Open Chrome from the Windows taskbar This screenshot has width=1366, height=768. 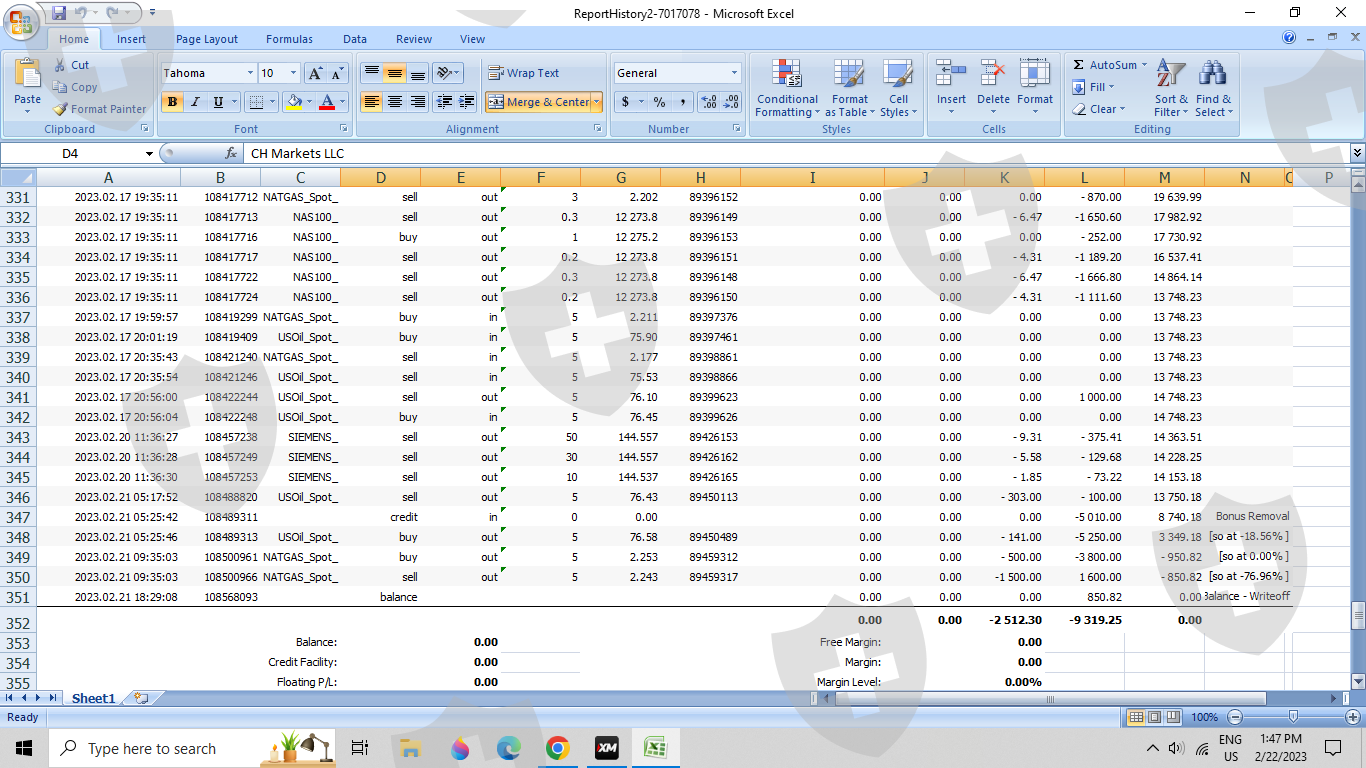[557, 748]
